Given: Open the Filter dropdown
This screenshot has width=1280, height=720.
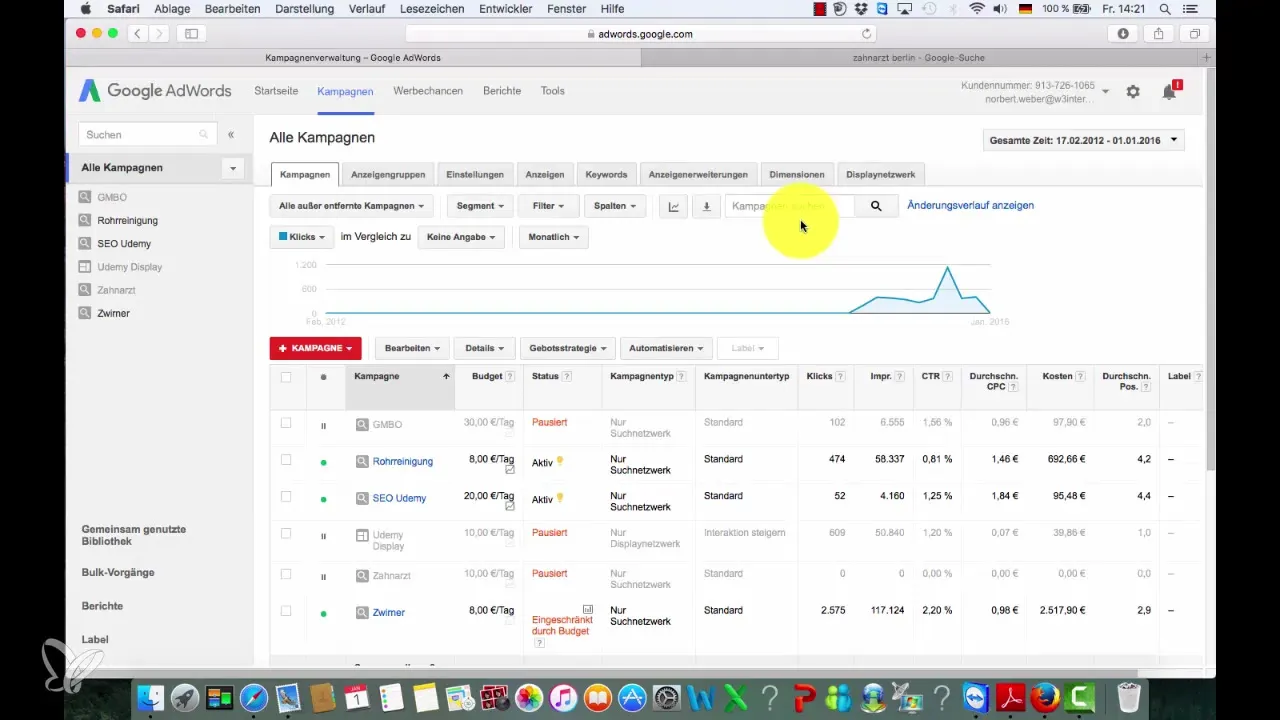Looking at the screenshot, I should pyautogui.click(x=549, y=206).
